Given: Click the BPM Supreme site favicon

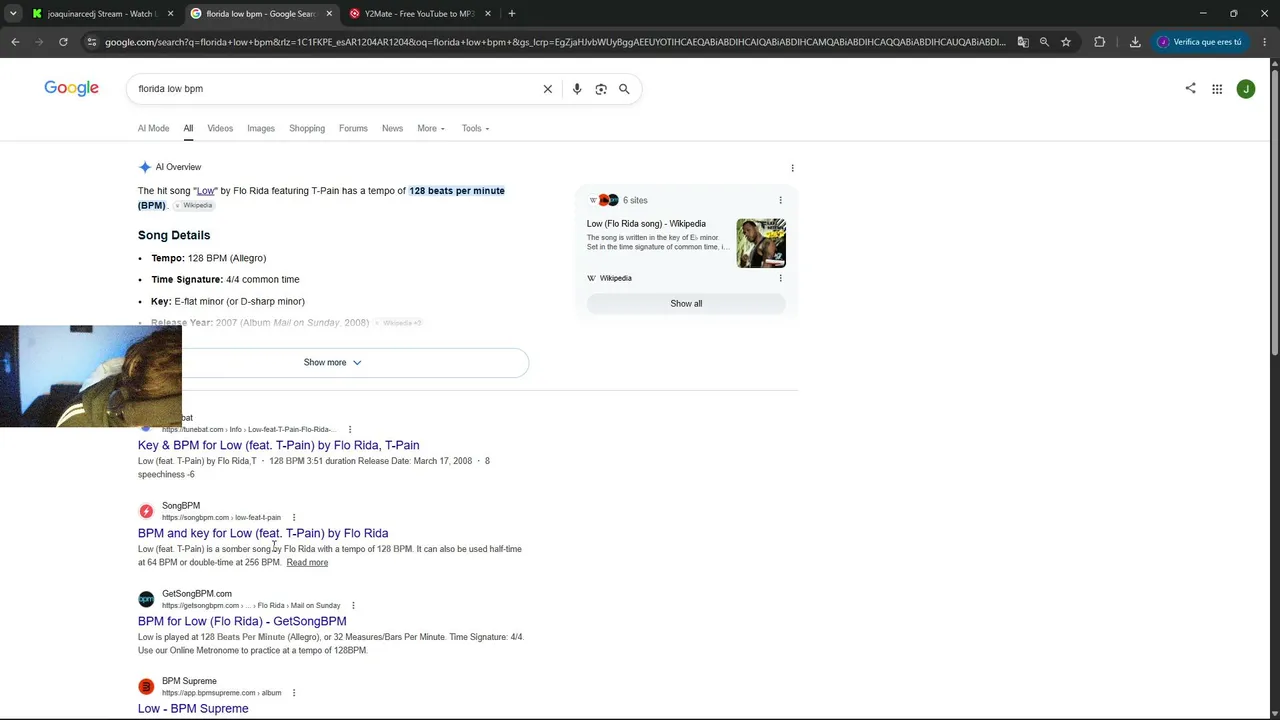Looking at the screenshot, I should pyautogui.click(x=146, y=686).
